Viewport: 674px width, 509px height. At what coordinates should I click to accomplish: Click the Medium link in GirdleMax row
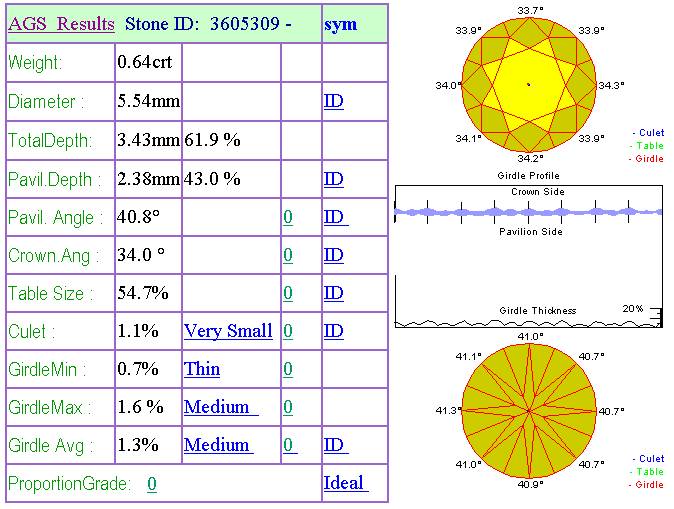pos(221,407)
